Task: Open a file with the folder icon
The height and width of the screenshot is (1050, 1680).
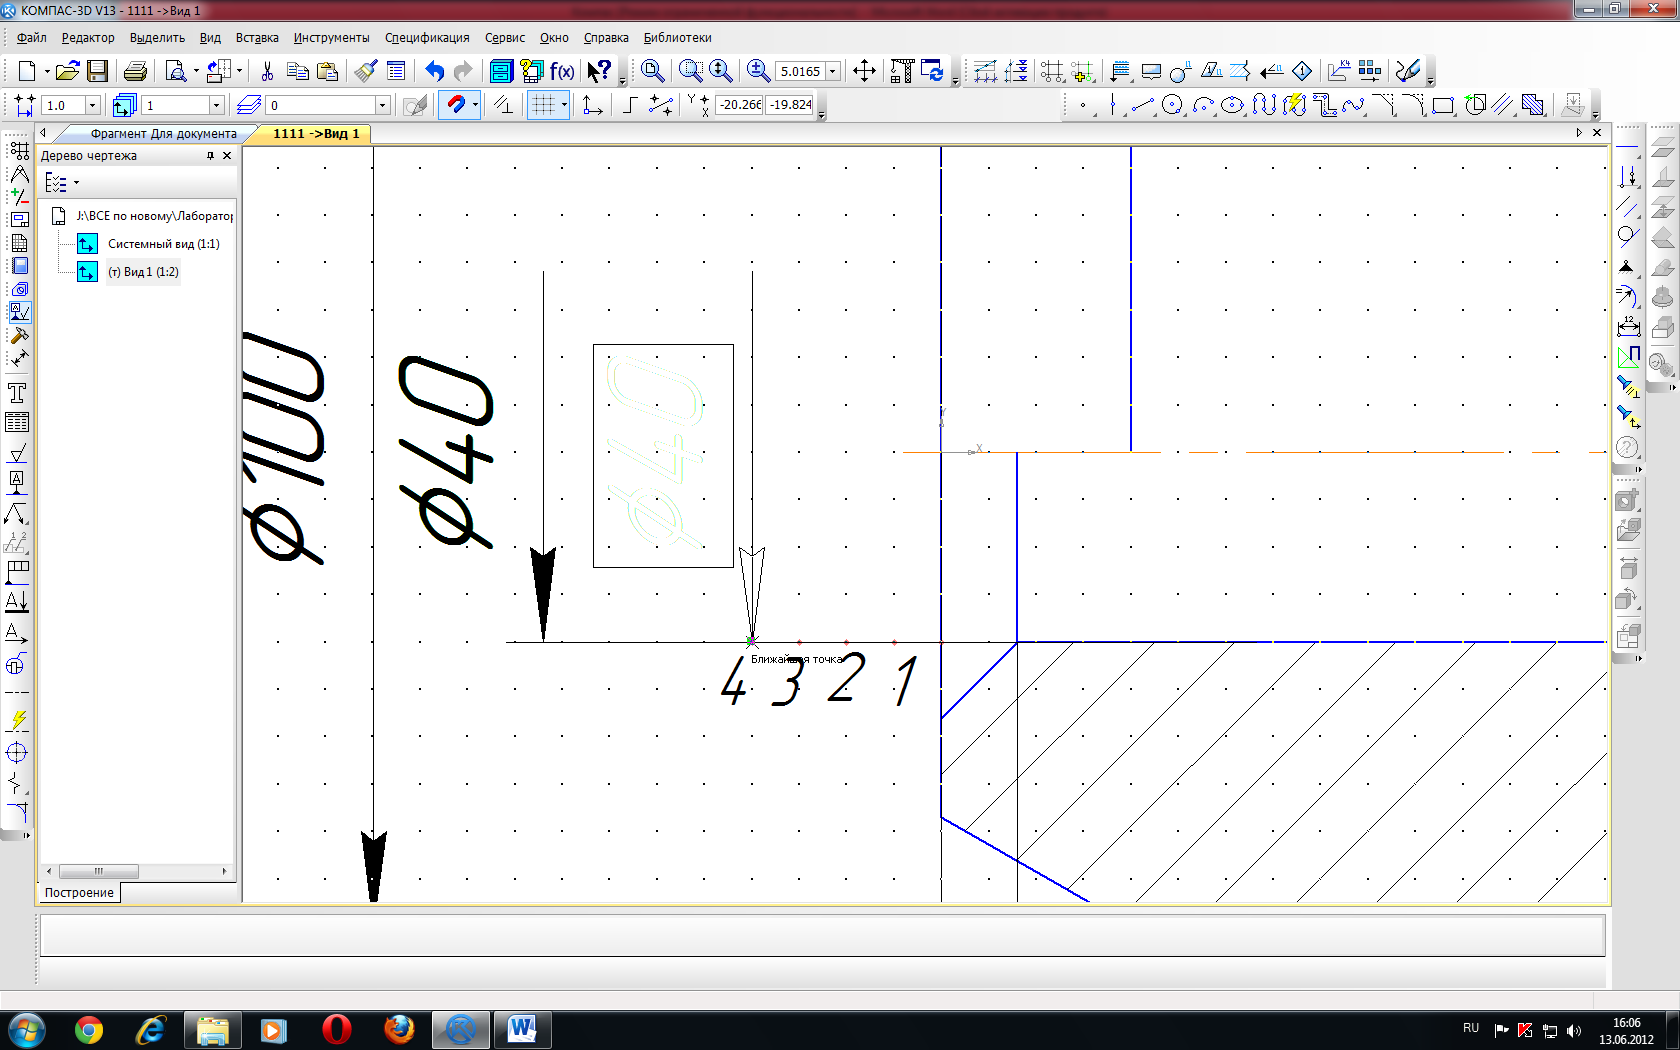Action: click(67, 71)
